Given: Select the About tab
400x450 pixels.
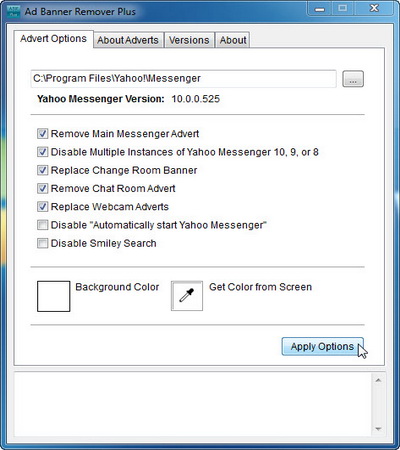Looking at the screenshot, I should pyautogui.click(x=233, y=40).
